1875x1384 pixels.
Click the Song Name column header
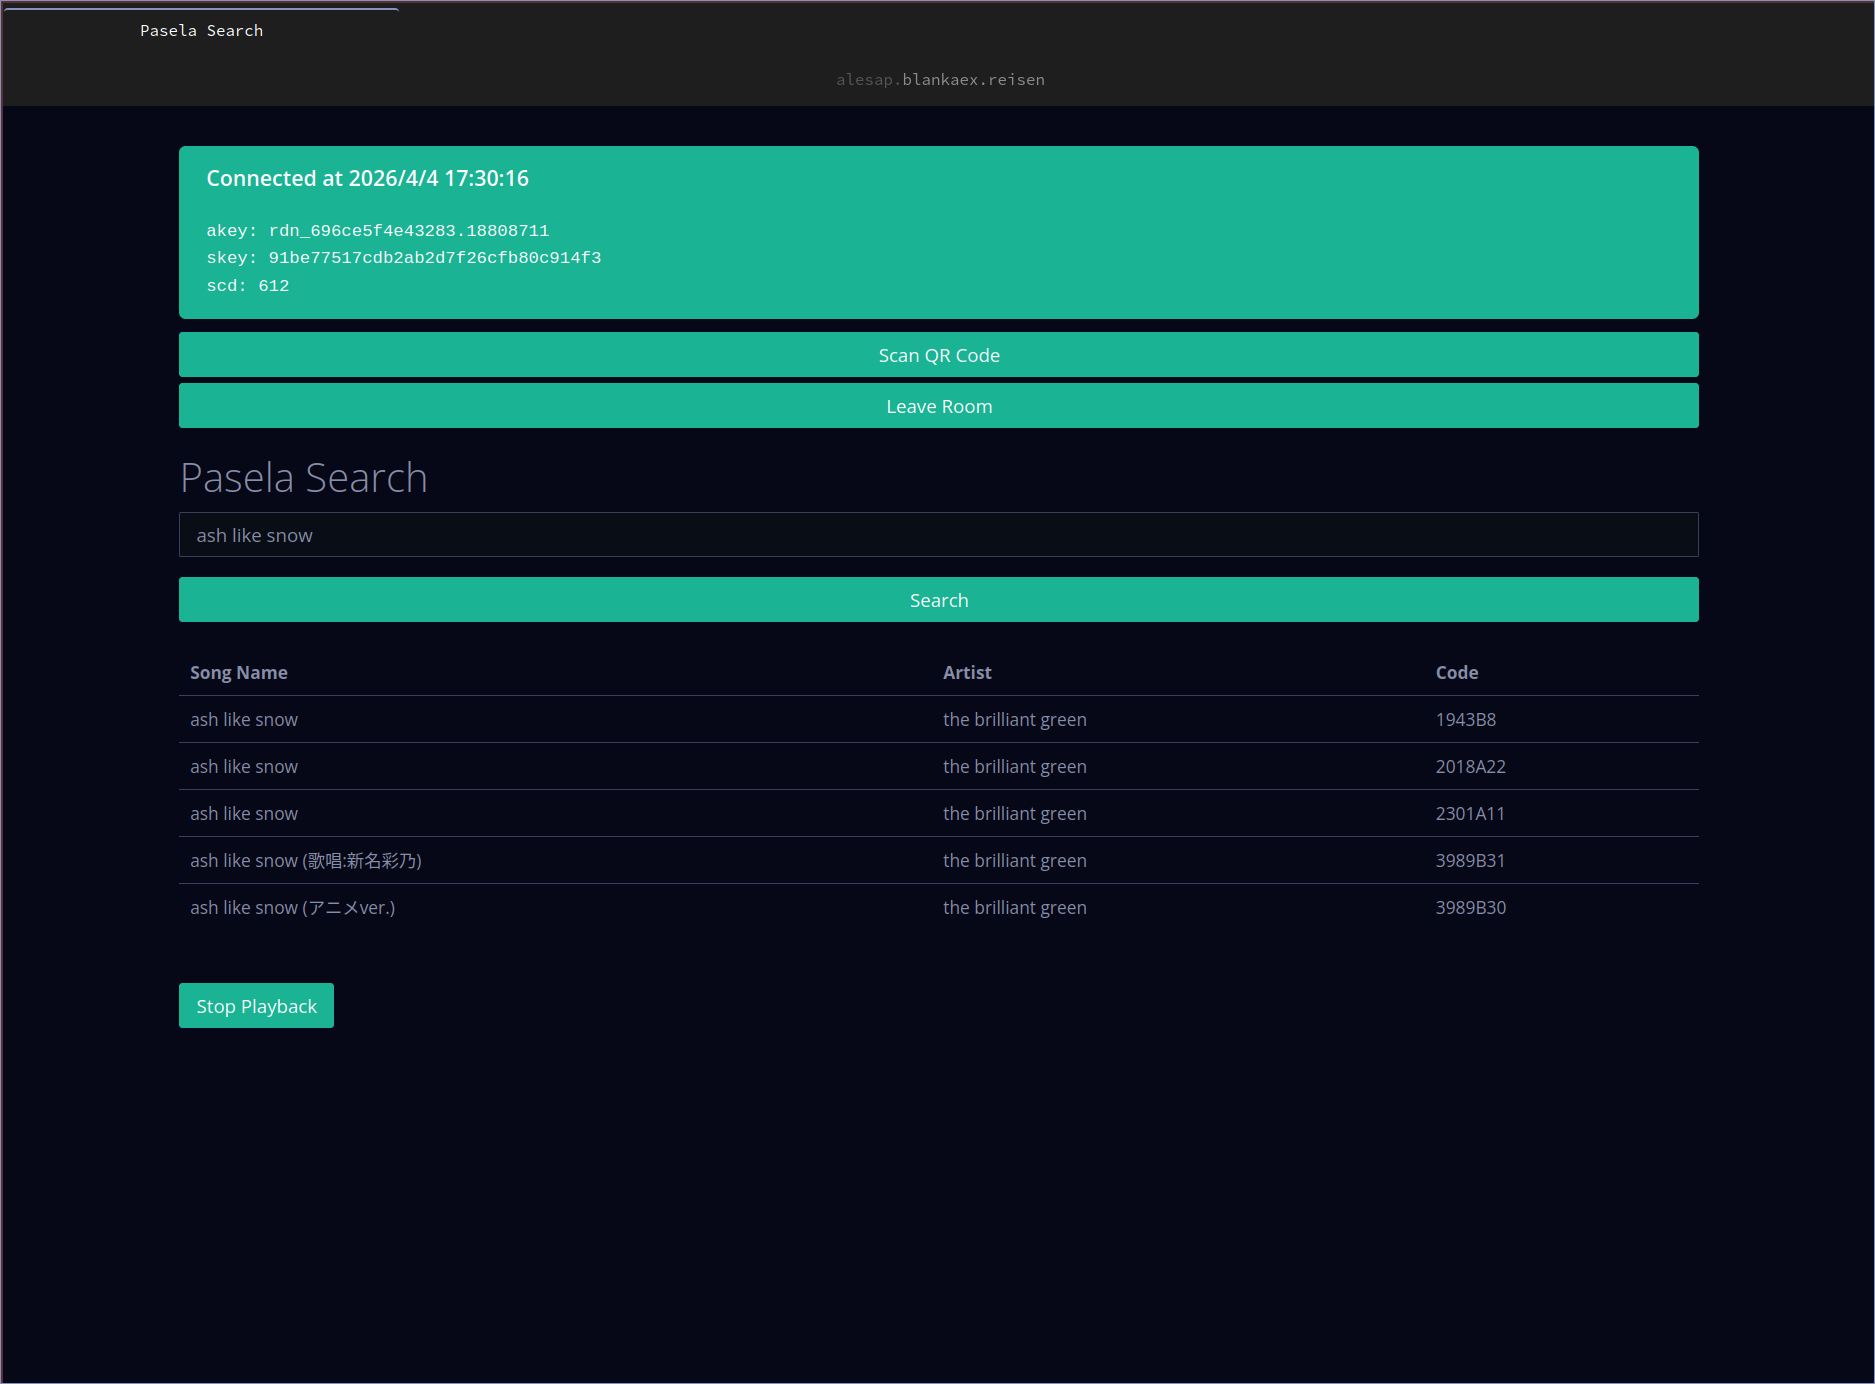pos(239,673)
